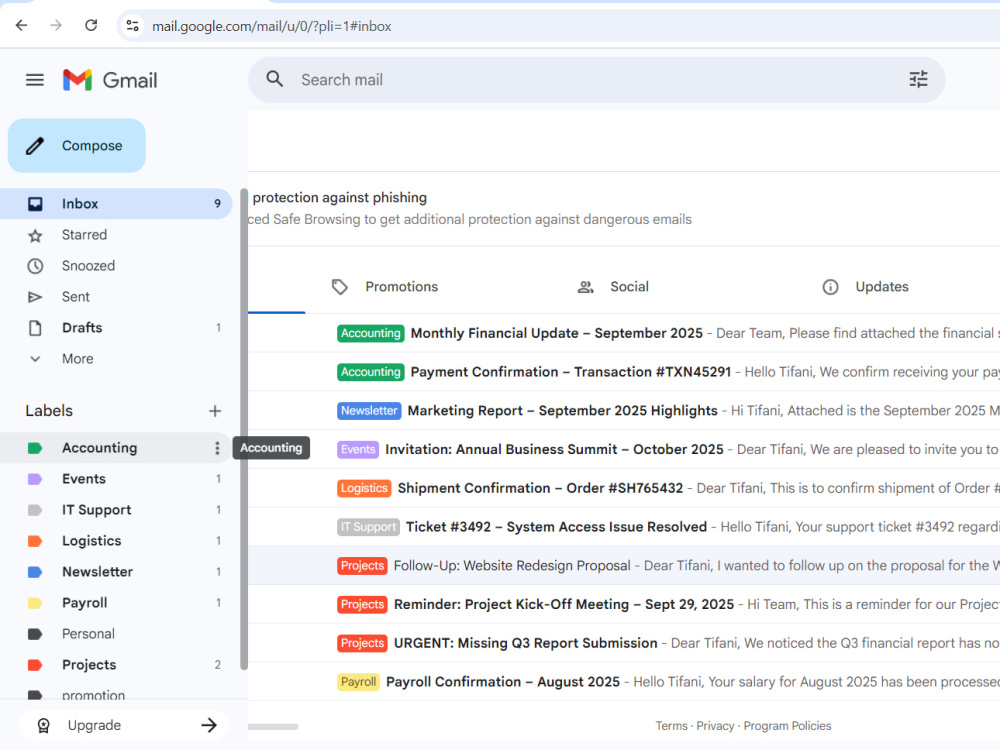Click in the Search mail field

pyautogui.click(x=596, y=80)
